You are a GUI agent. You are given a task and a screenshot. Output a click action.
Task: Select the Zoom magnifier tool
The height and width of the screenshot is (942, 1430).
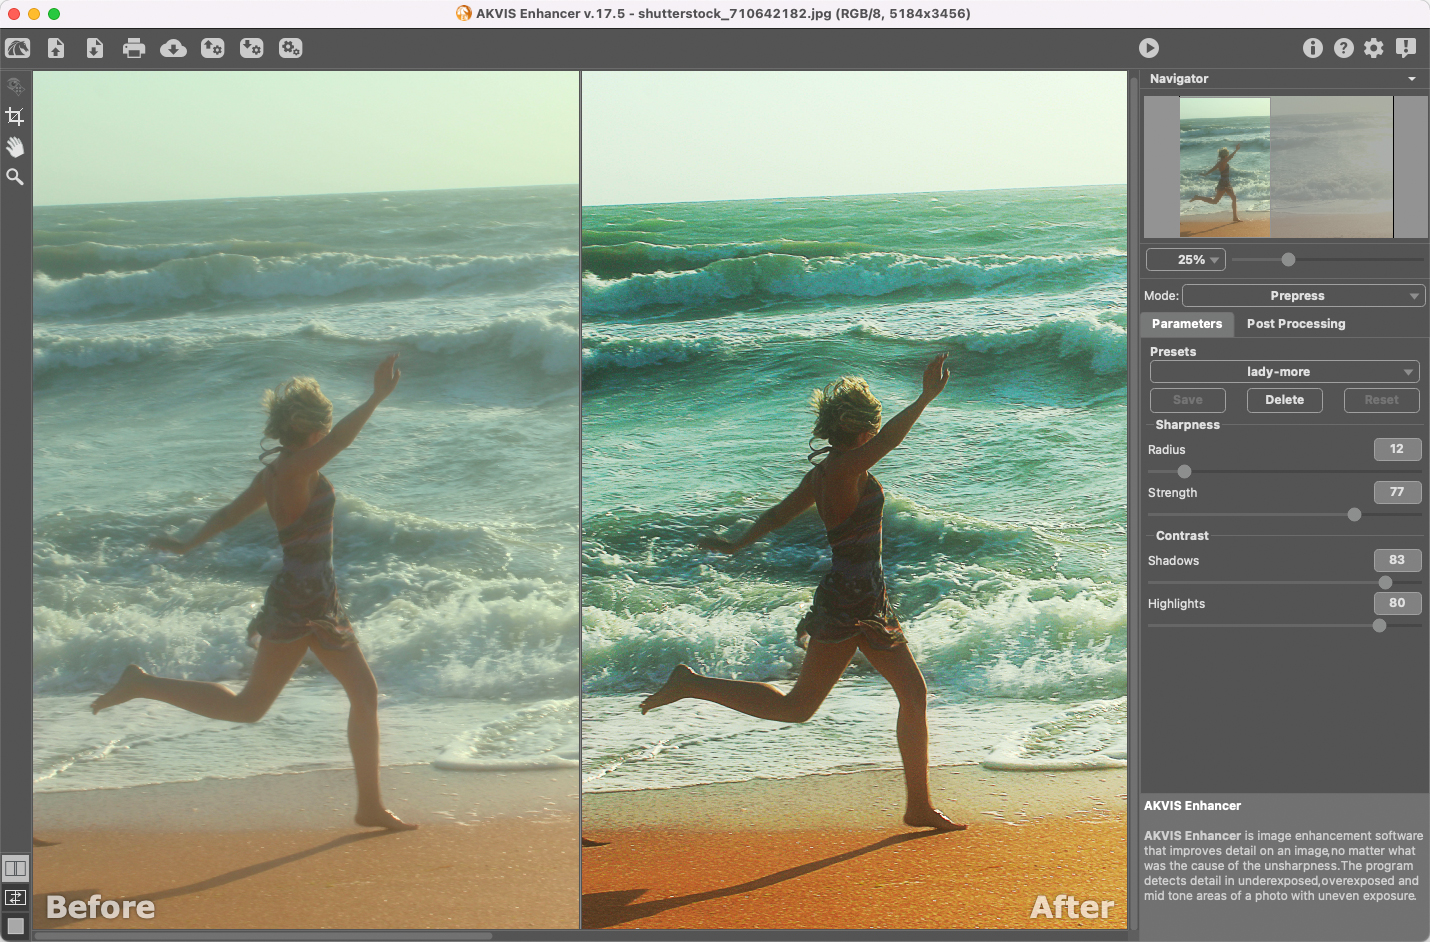click(15, 177)
